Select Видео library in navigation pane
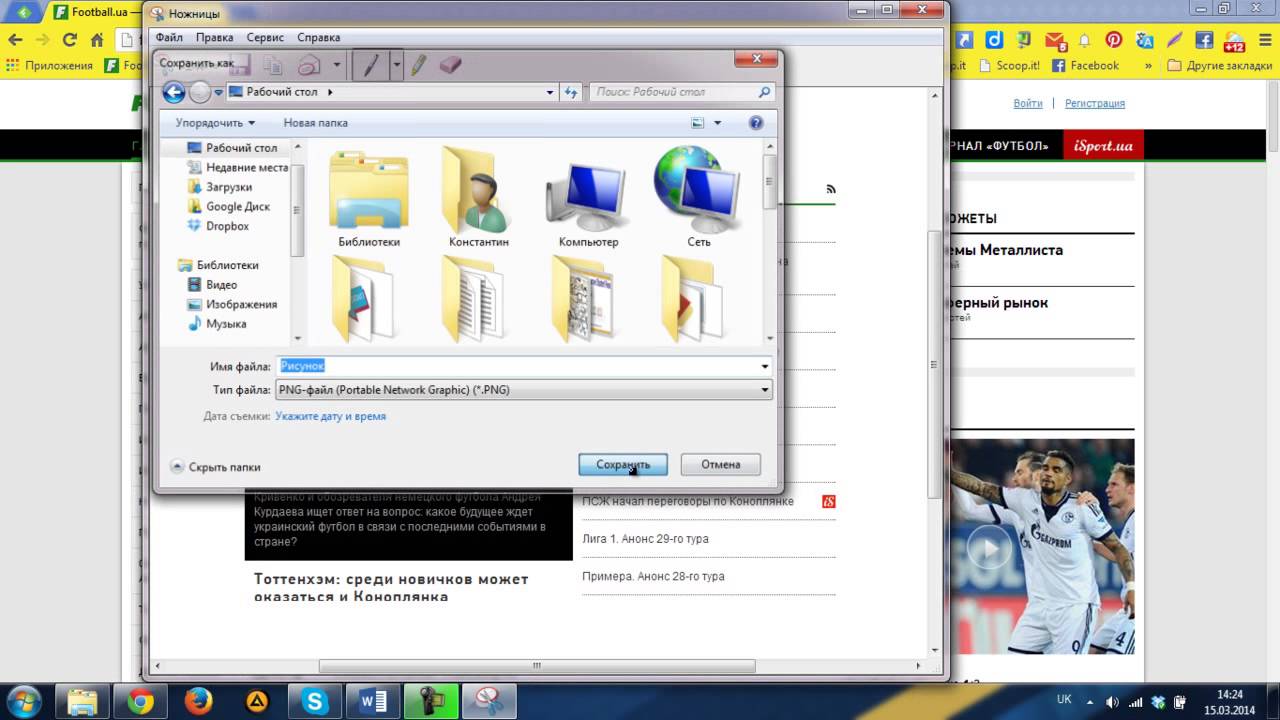1280x720 pixels. tap(213, 285)
